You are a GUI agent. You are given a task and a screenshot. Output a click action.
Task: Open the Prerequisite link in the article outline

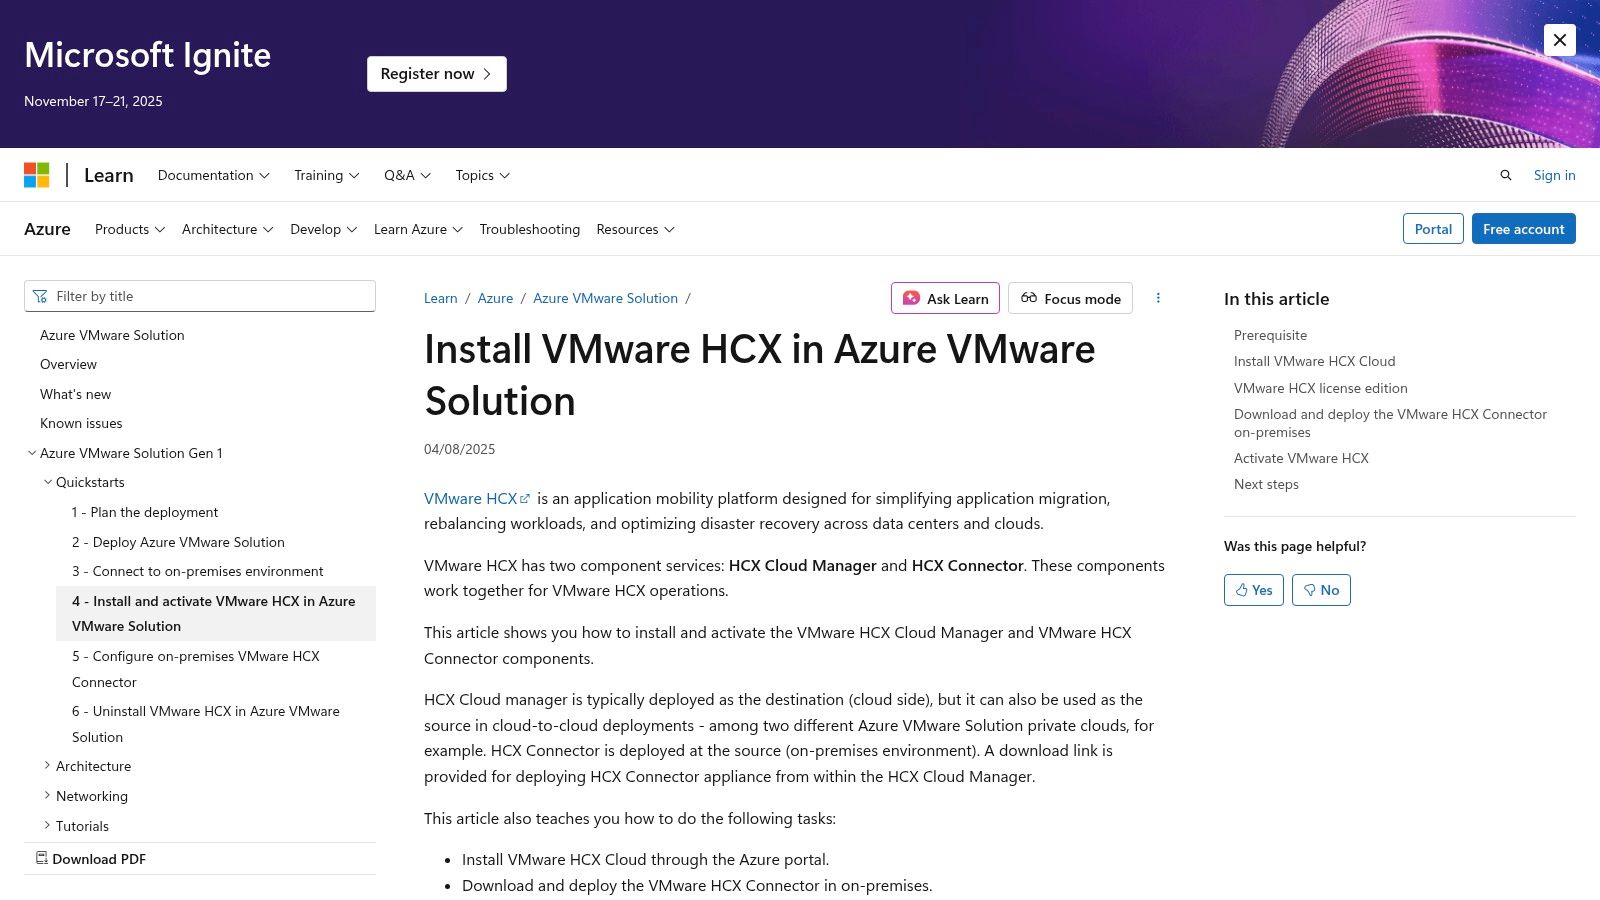pyautogui.click(x=1270, y=335)
